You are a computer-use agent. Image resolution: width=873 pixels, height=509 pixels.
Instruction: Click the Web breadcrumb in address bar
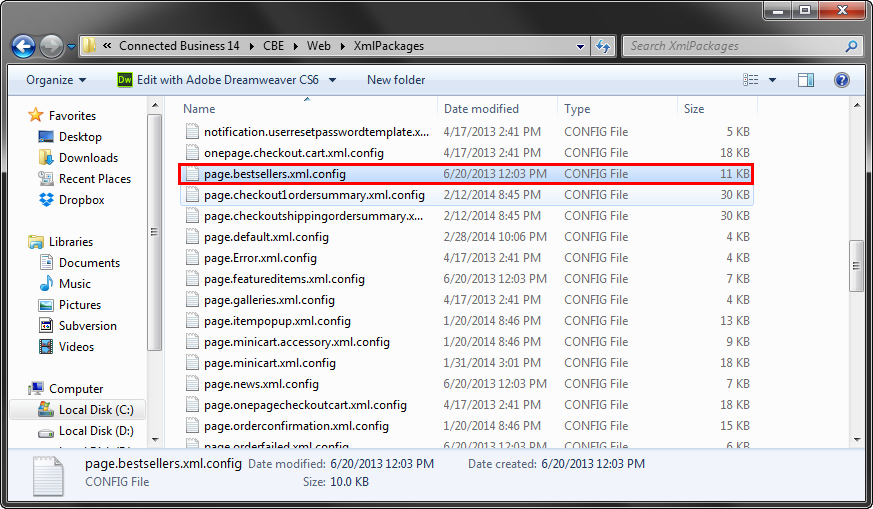coord(318,46)
